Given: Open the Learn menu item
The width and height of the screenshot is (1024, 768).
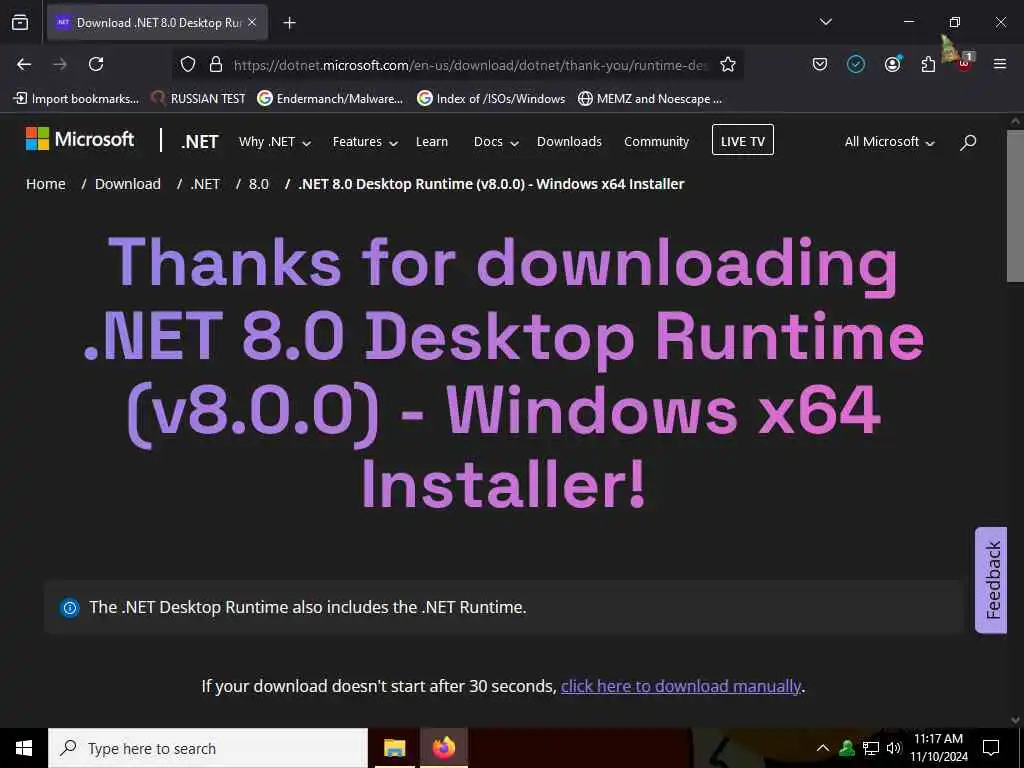Looking at the screenshot, I should [432, 142].
